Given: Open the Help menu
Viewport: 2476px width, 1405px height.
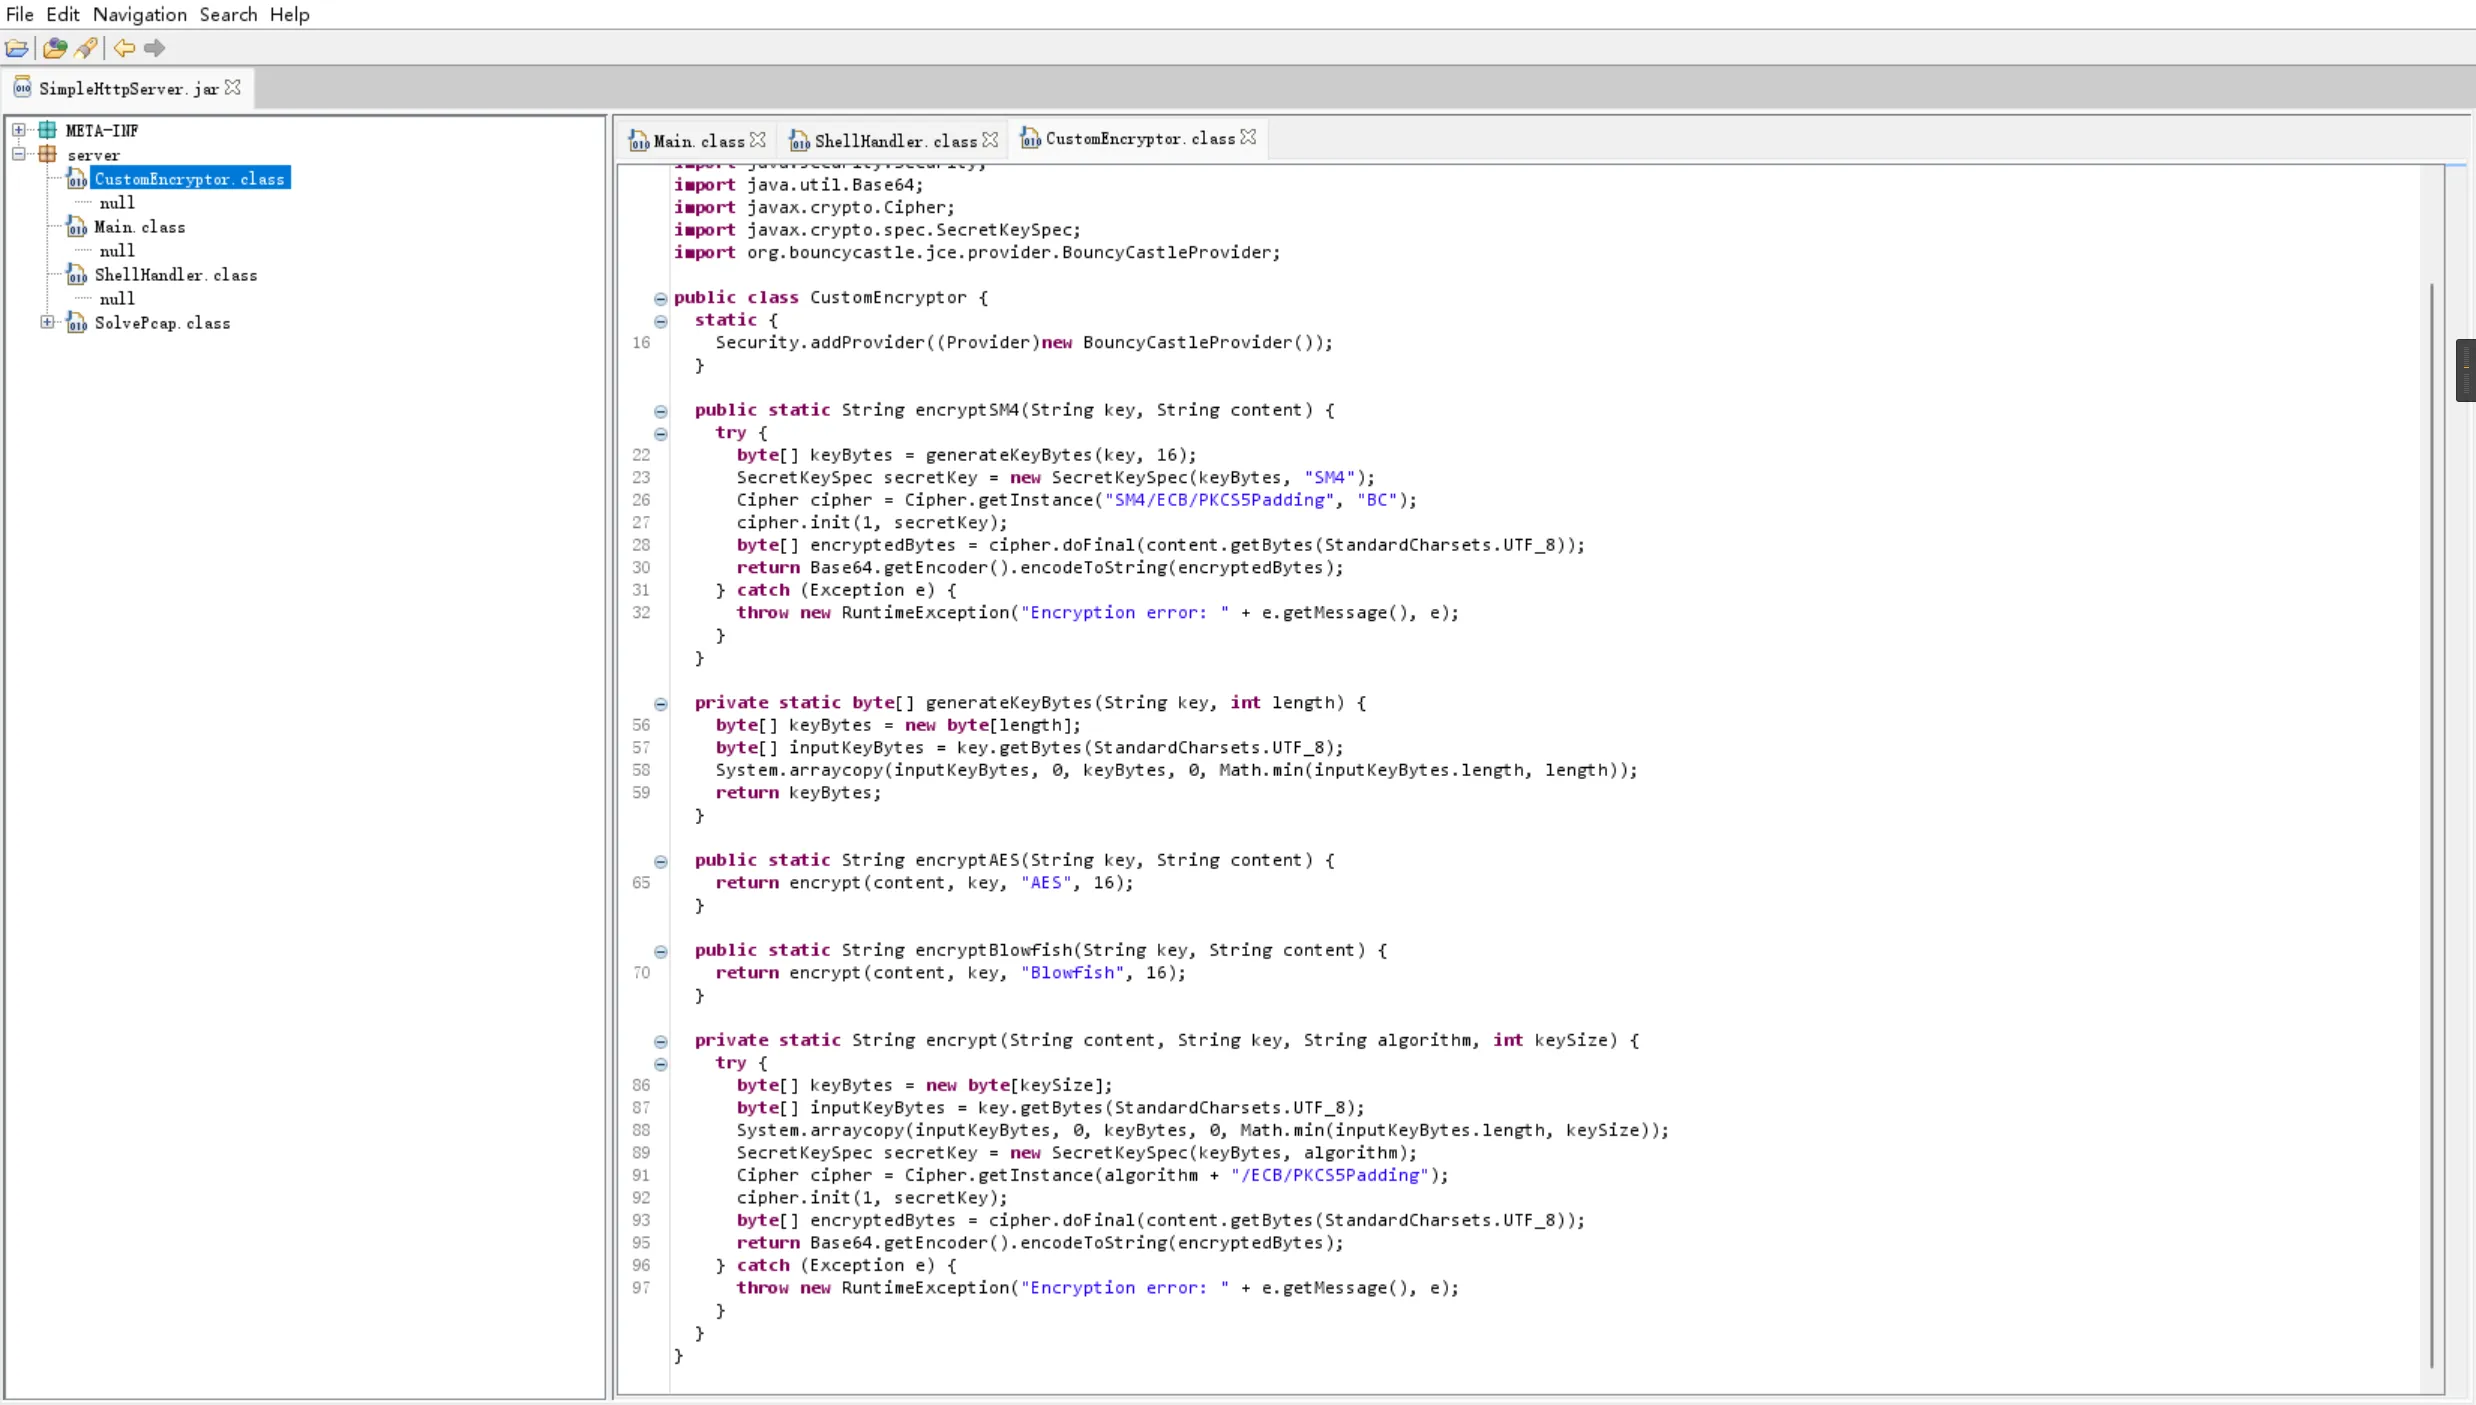Looking at the screenshot, I should [289, 14].
